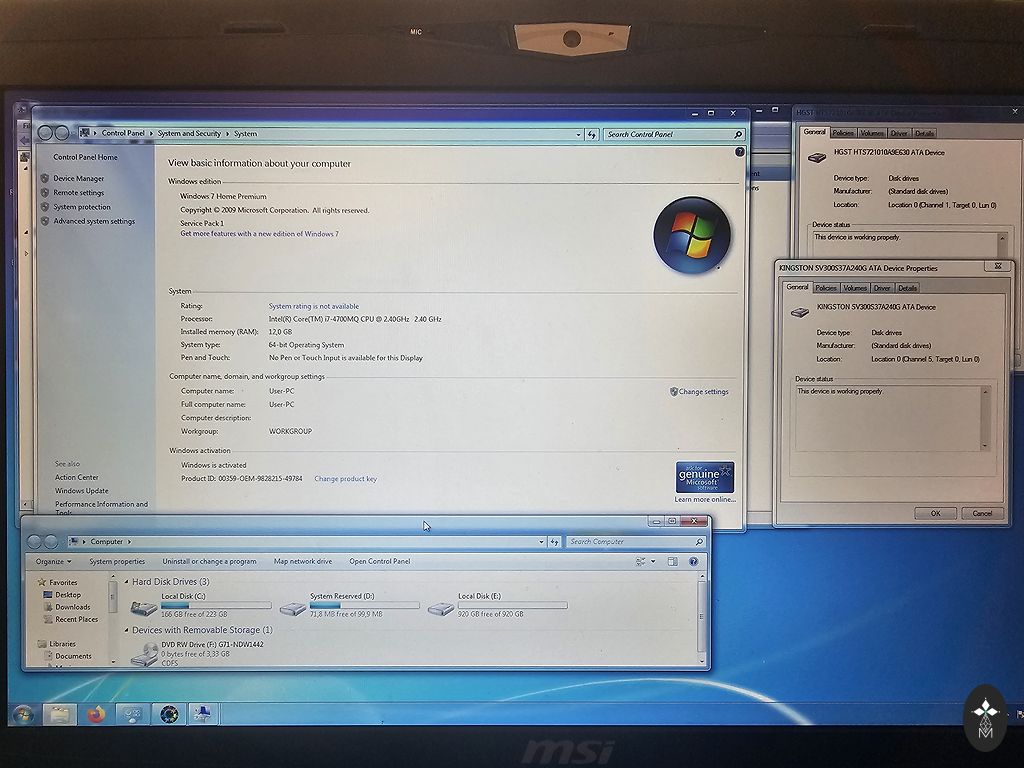Screen dimensions: 1024x768
Task: Open Device Manager link in sidebar
Action: pos(78,179)
